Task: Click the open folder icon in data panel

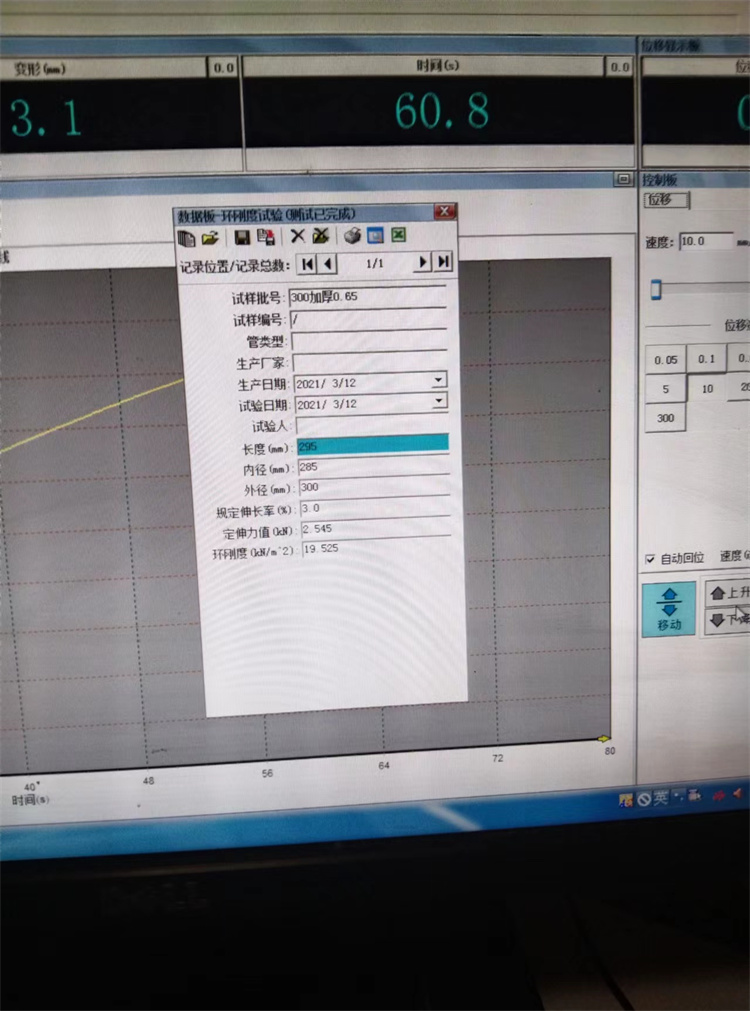Action: coord(210,238)
